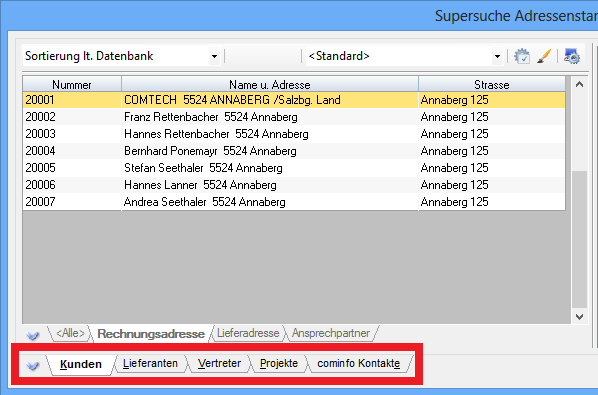Click the calendar checkmark toolbar icon

pyautogui.click(x=522, y=56)
